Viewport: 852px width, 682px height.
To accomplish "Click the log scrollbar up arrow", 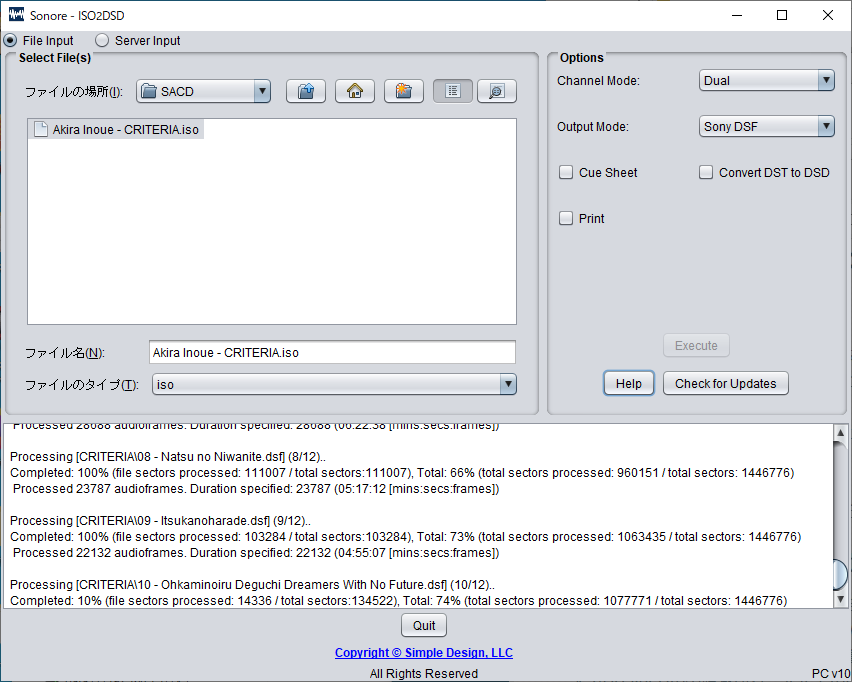I will (x=840, y=433).
